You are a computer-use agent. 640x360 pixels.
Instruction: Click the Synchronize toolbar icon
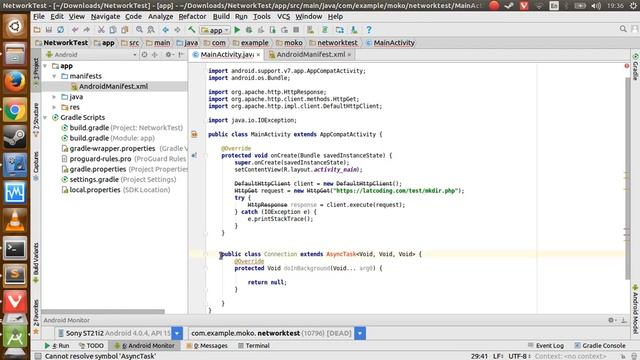60,30
